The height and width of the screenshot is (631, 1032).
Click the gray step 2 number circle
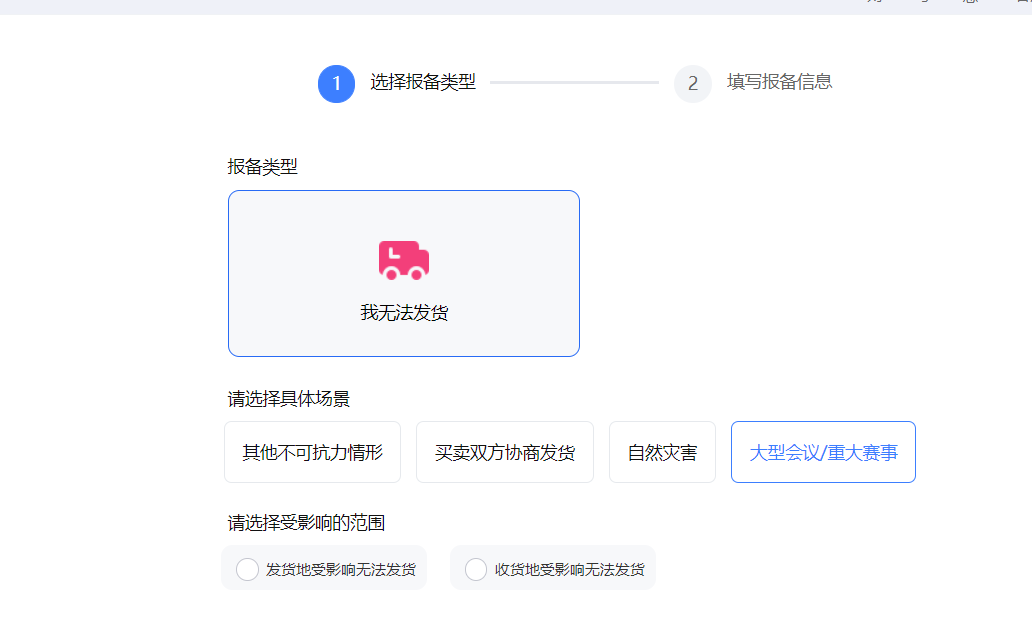[693, 83]
